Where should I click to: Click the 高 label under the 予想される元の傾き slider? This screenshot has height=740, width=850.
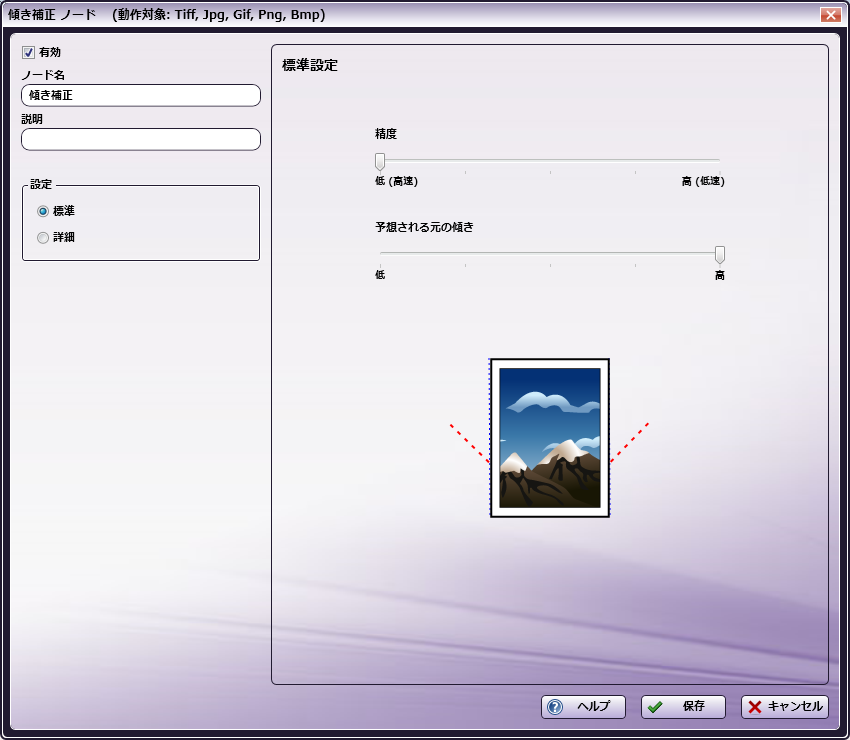[x=719, y=275]
